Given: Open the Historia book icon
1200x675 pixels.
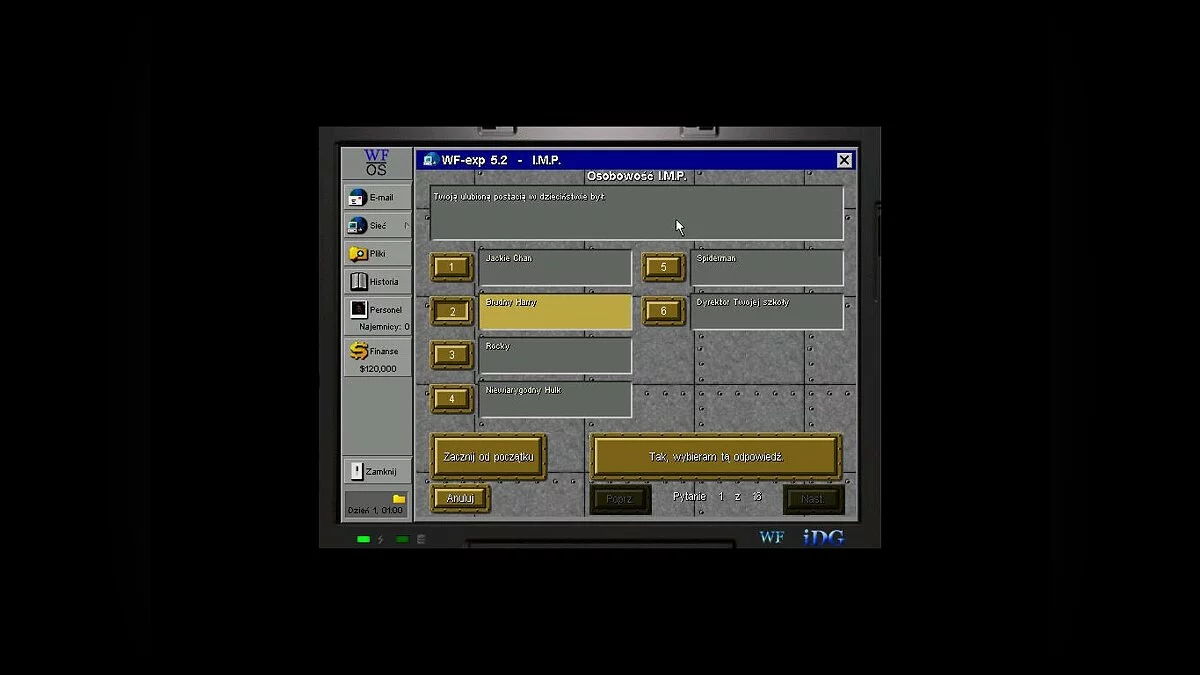Looking at the screenshot, I should point(358,282).
